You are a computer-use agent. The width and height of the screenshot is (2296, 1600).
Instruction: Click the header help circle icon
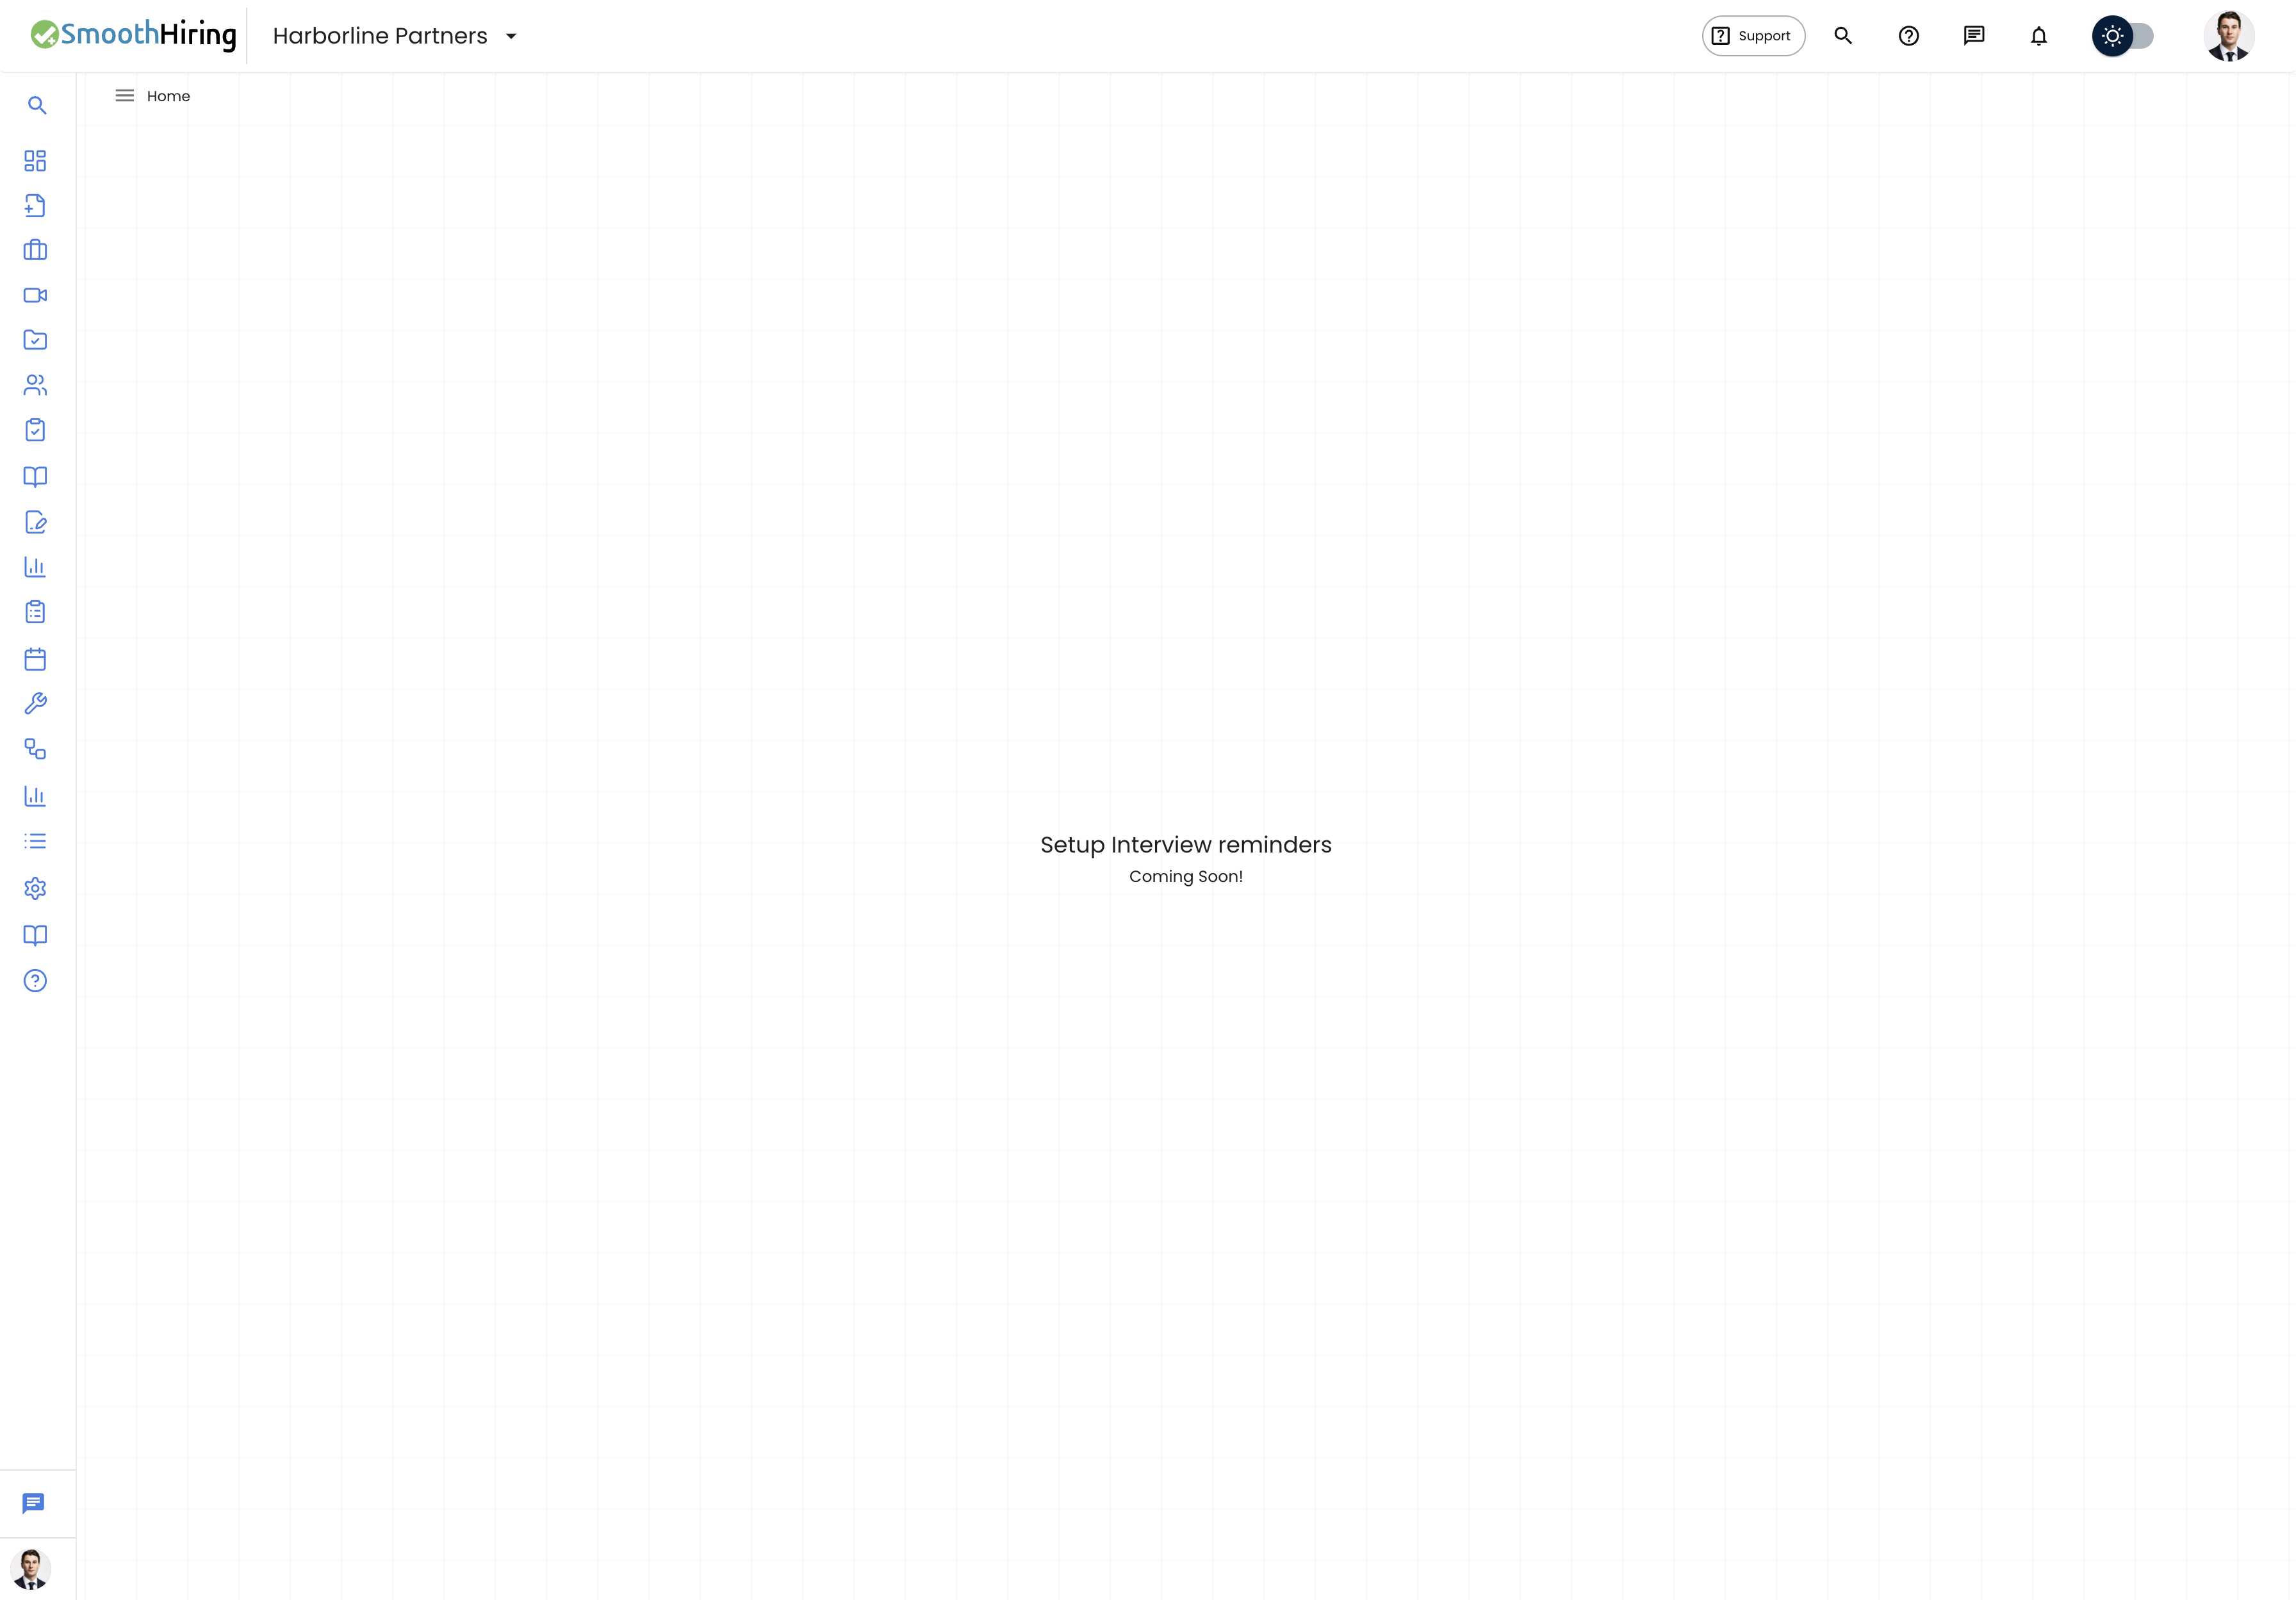click(x=1908, y=36)
